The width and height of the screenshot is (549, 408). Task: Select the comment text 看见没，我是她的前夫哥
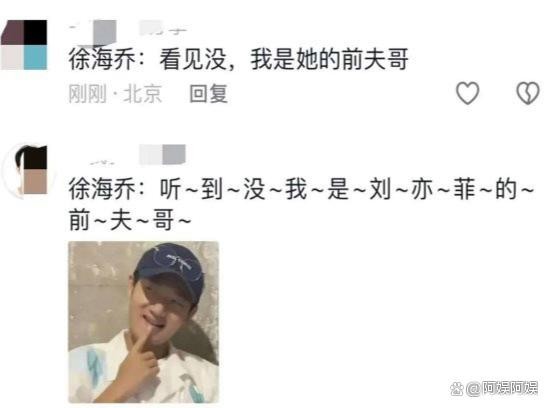(284, 59)
